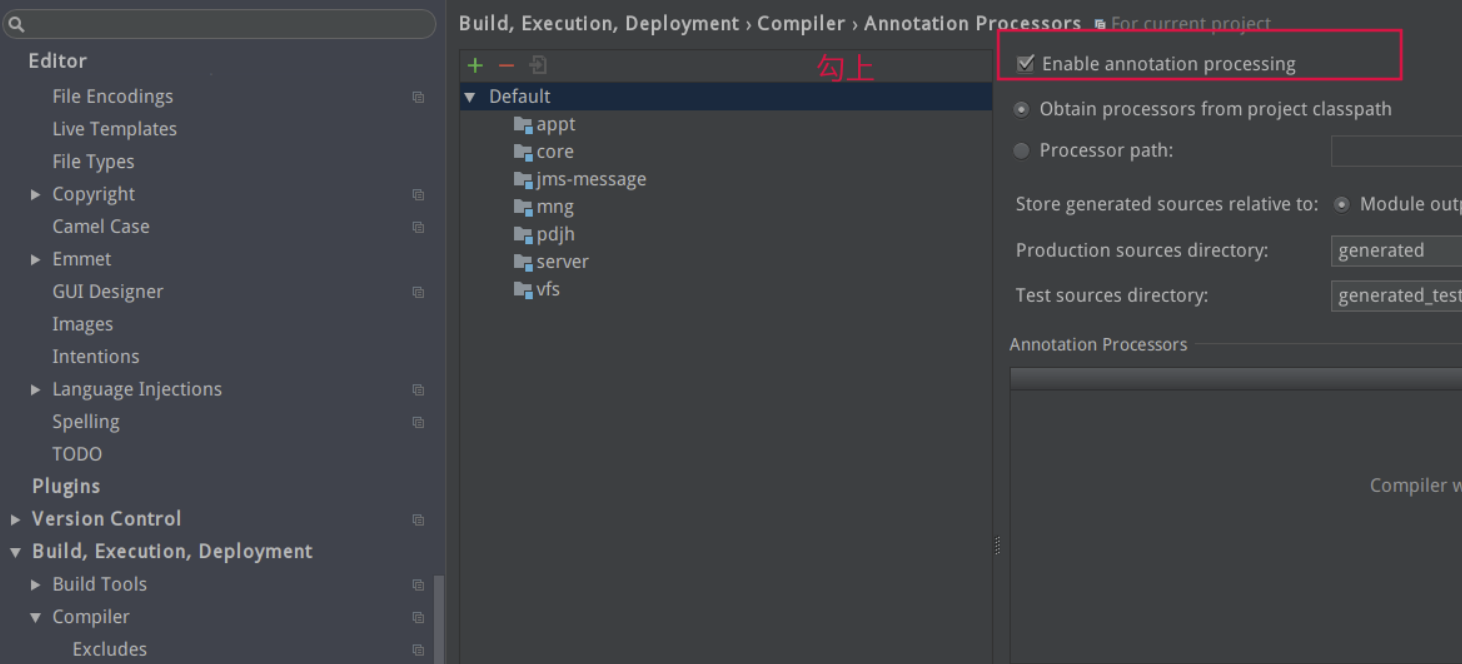The height and width of the screenshot is (664, 1462).
Task: Click the Production sources directory field
Action: (1396, 251)
